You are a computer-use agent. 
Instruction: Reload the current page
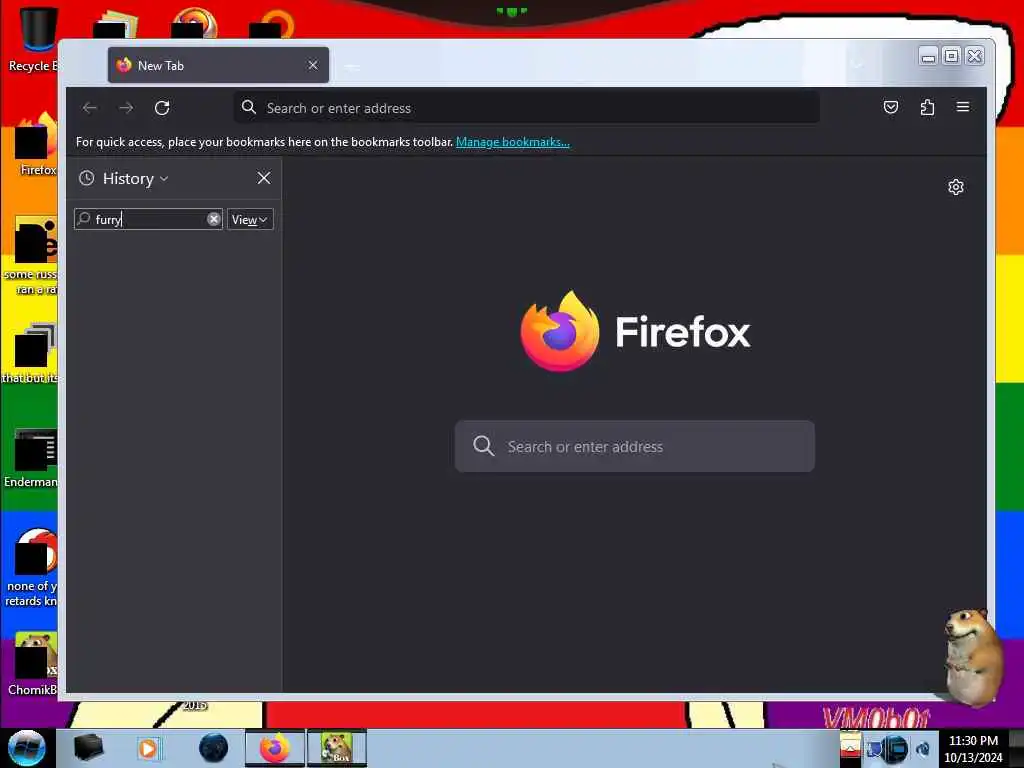(162, 108)
